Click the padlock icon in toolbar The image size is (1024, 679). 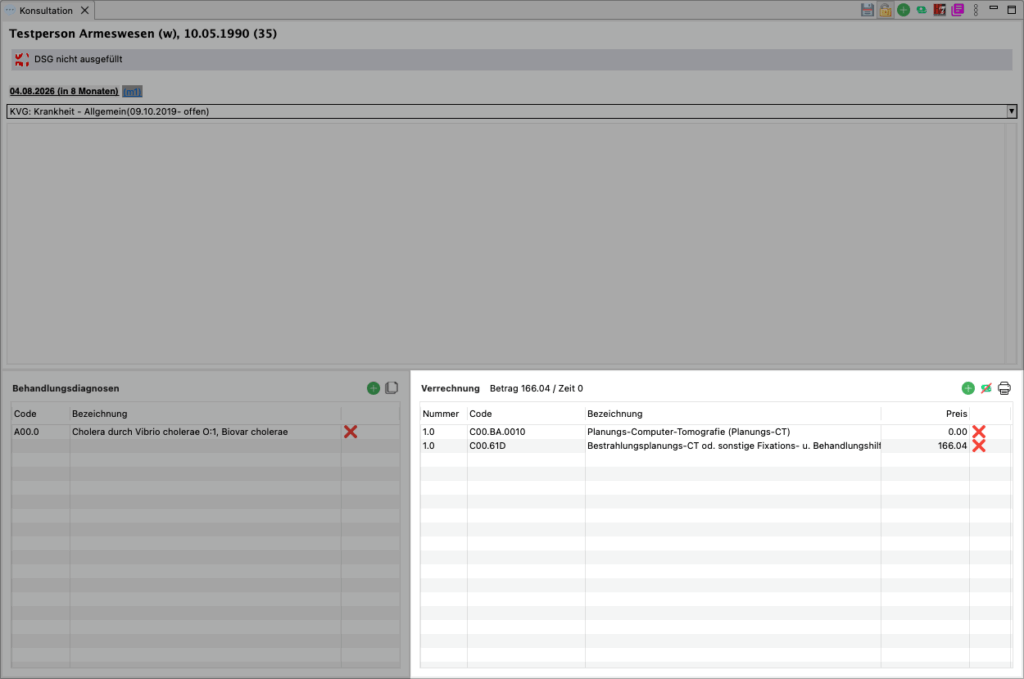885,10
